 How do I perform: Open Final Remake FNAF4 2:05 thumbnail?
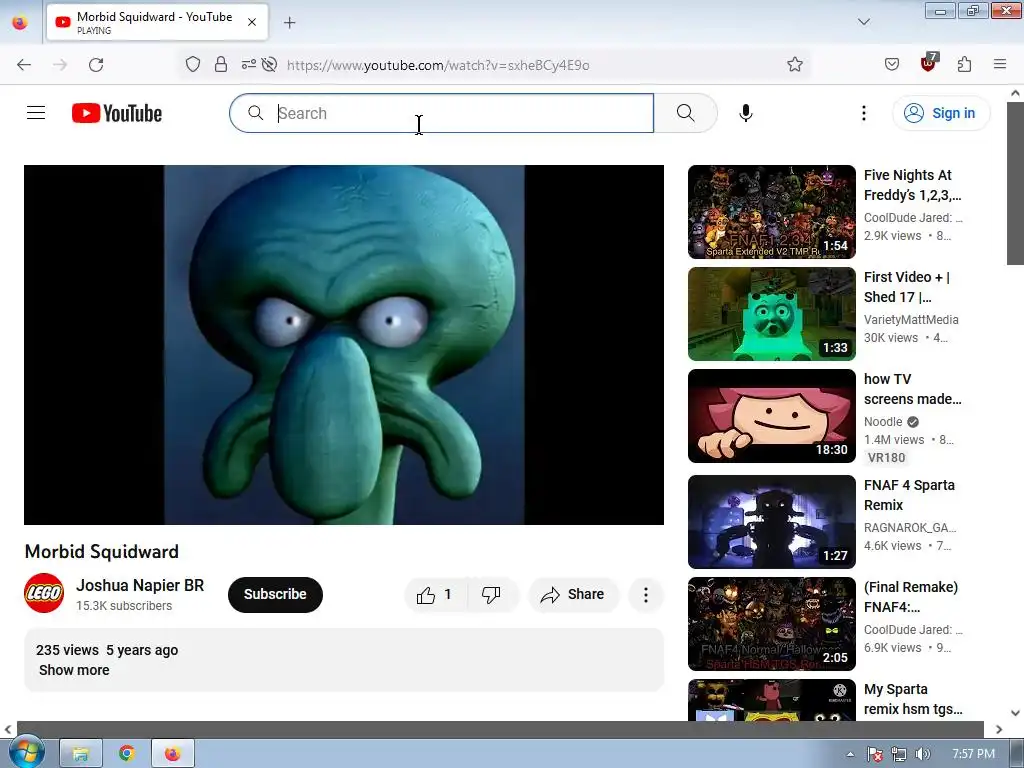pos(771,624)
